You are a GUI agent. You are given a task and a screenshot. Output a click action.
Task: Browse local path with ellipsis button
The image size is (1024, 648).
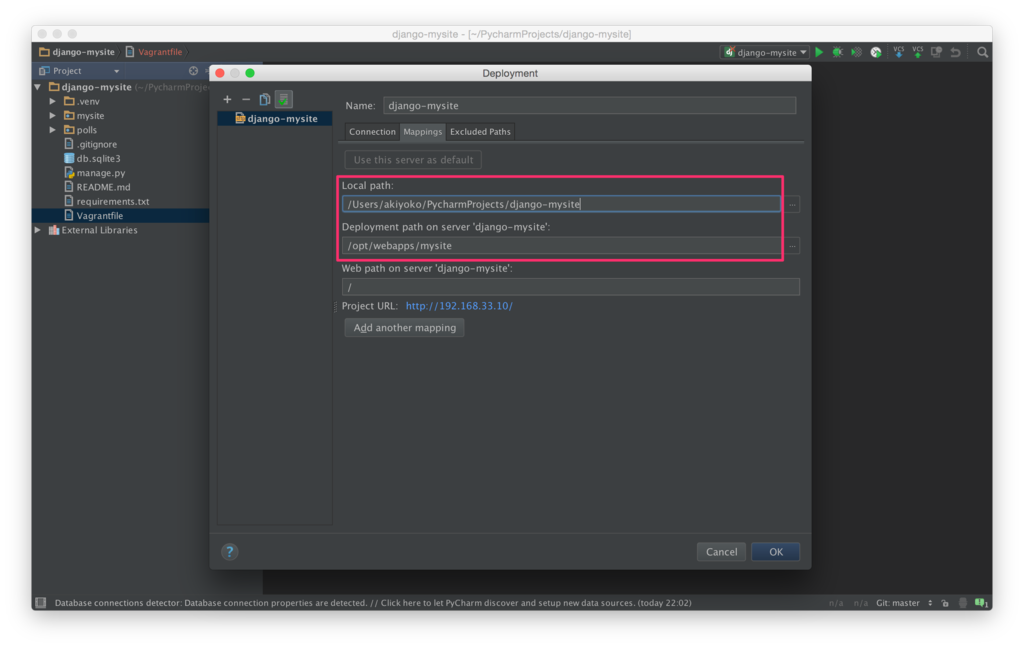pos(792,204)
